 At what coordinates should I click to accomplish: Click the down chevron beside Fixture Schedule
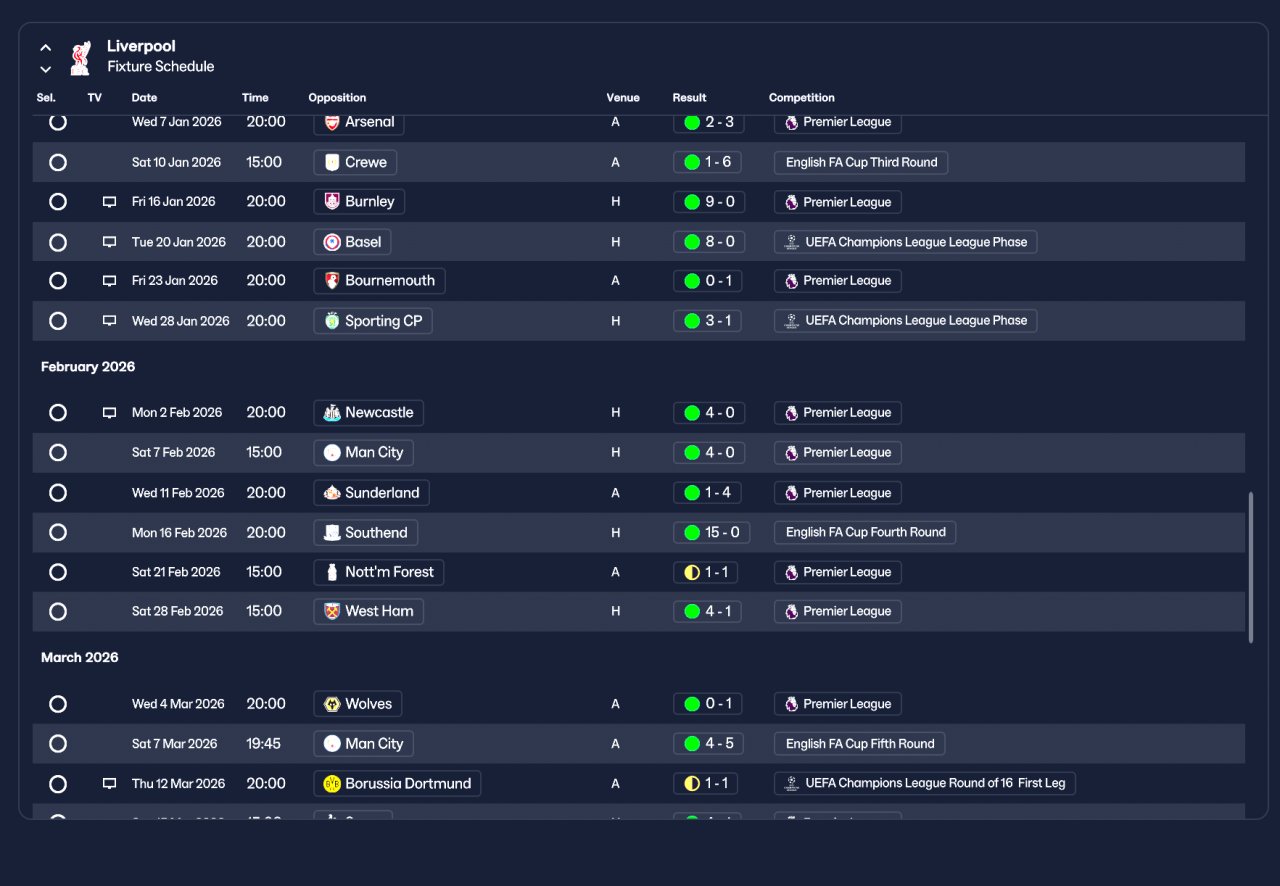tap(46, 69)
